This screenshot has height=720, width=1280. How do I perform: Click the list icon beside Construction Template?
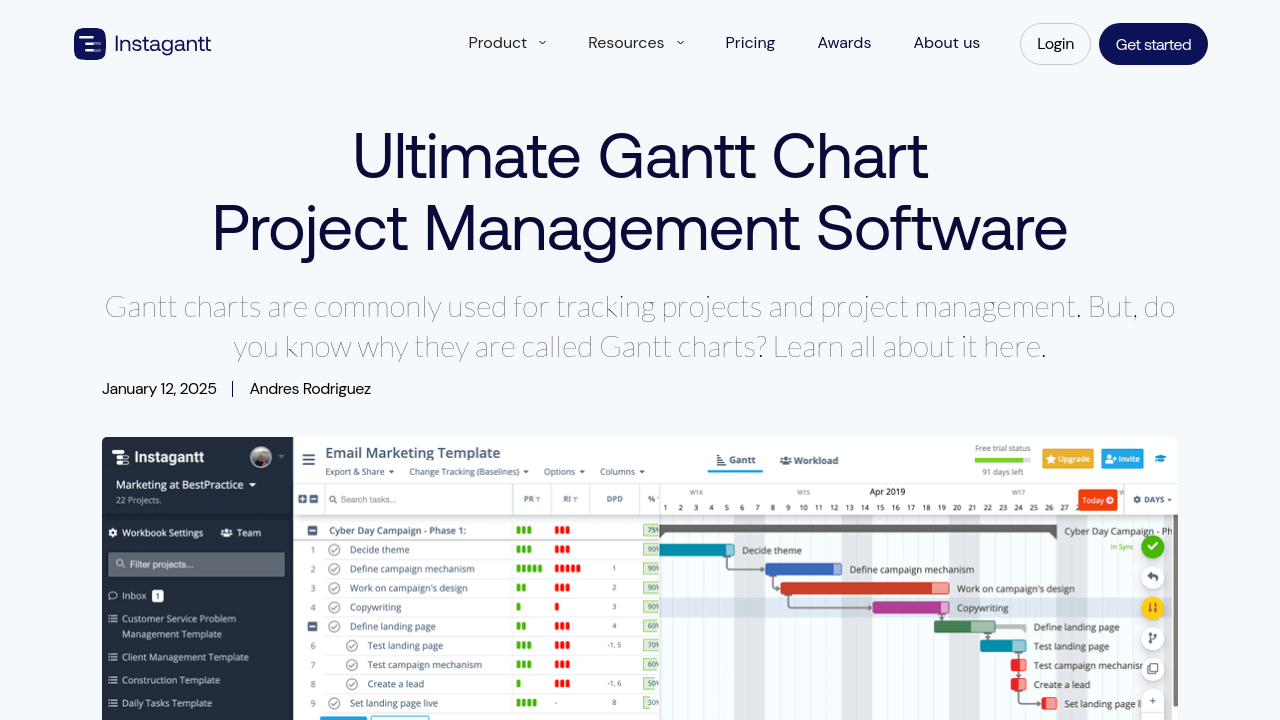tap(113, 680)
